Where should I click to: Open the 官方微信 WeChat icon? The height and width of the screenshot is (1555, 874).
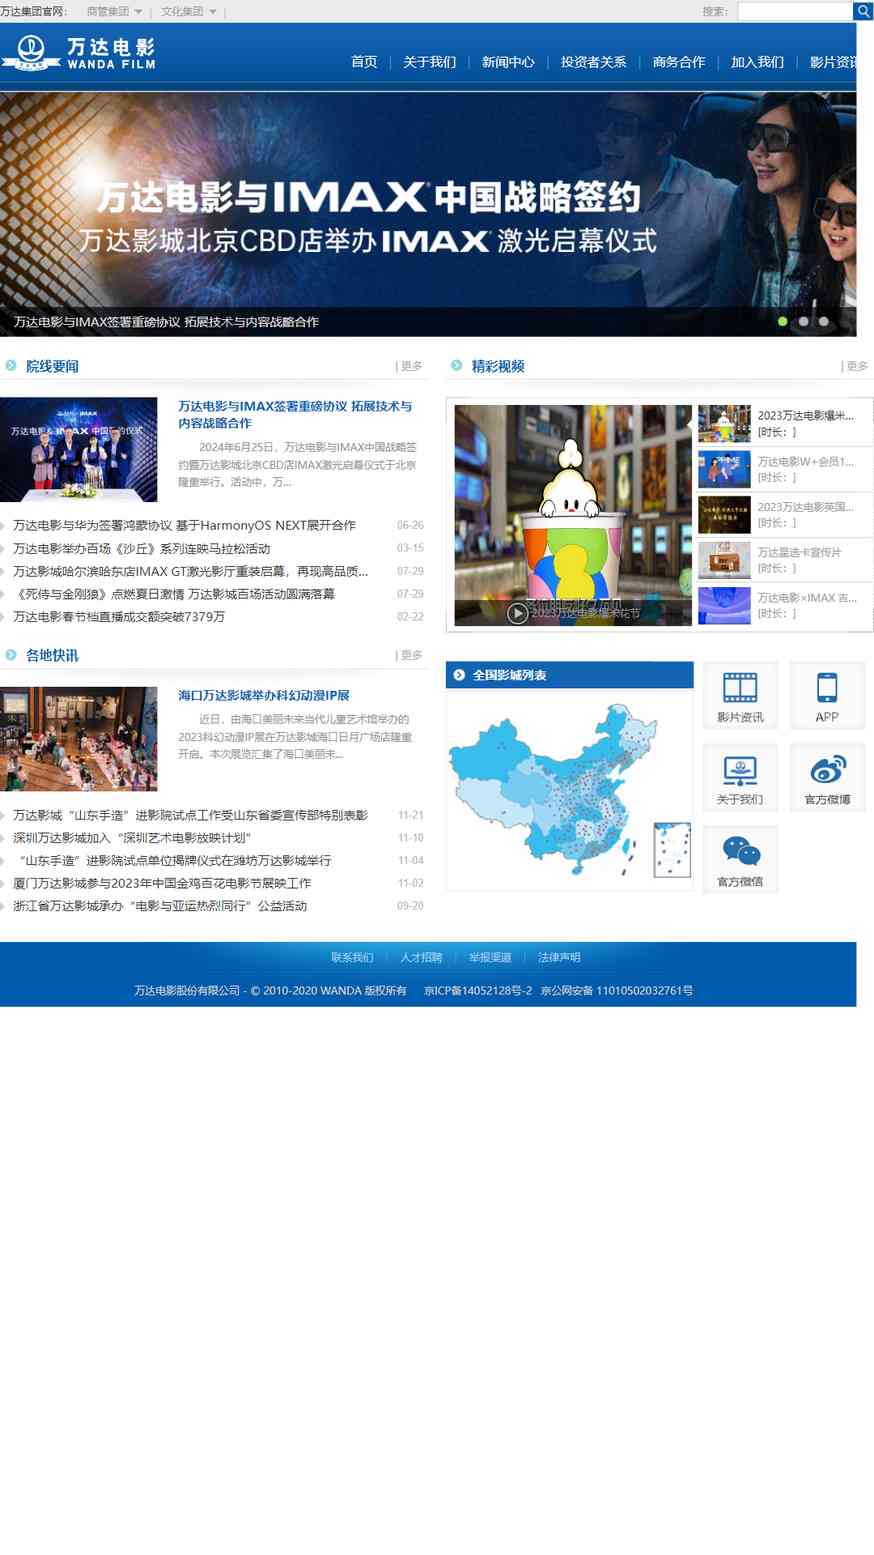(x=740, y=859)
